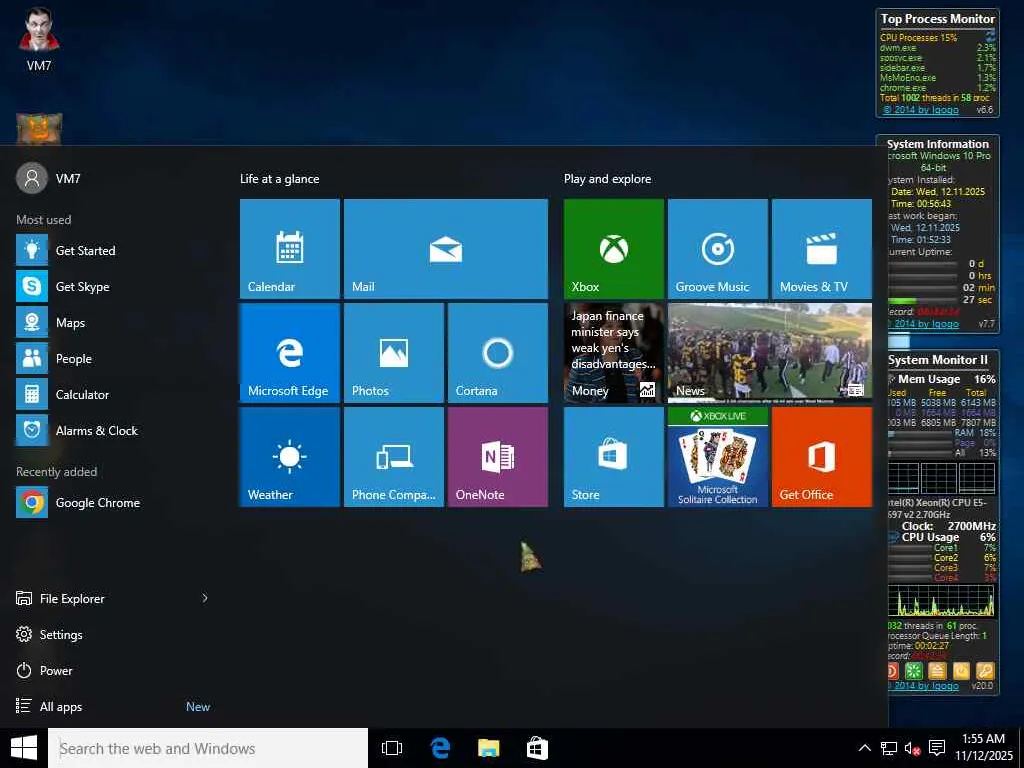The height and width of the screenshot is (768, 1024).
Task: Click the network tray icon
Action: tap(888, 748)
